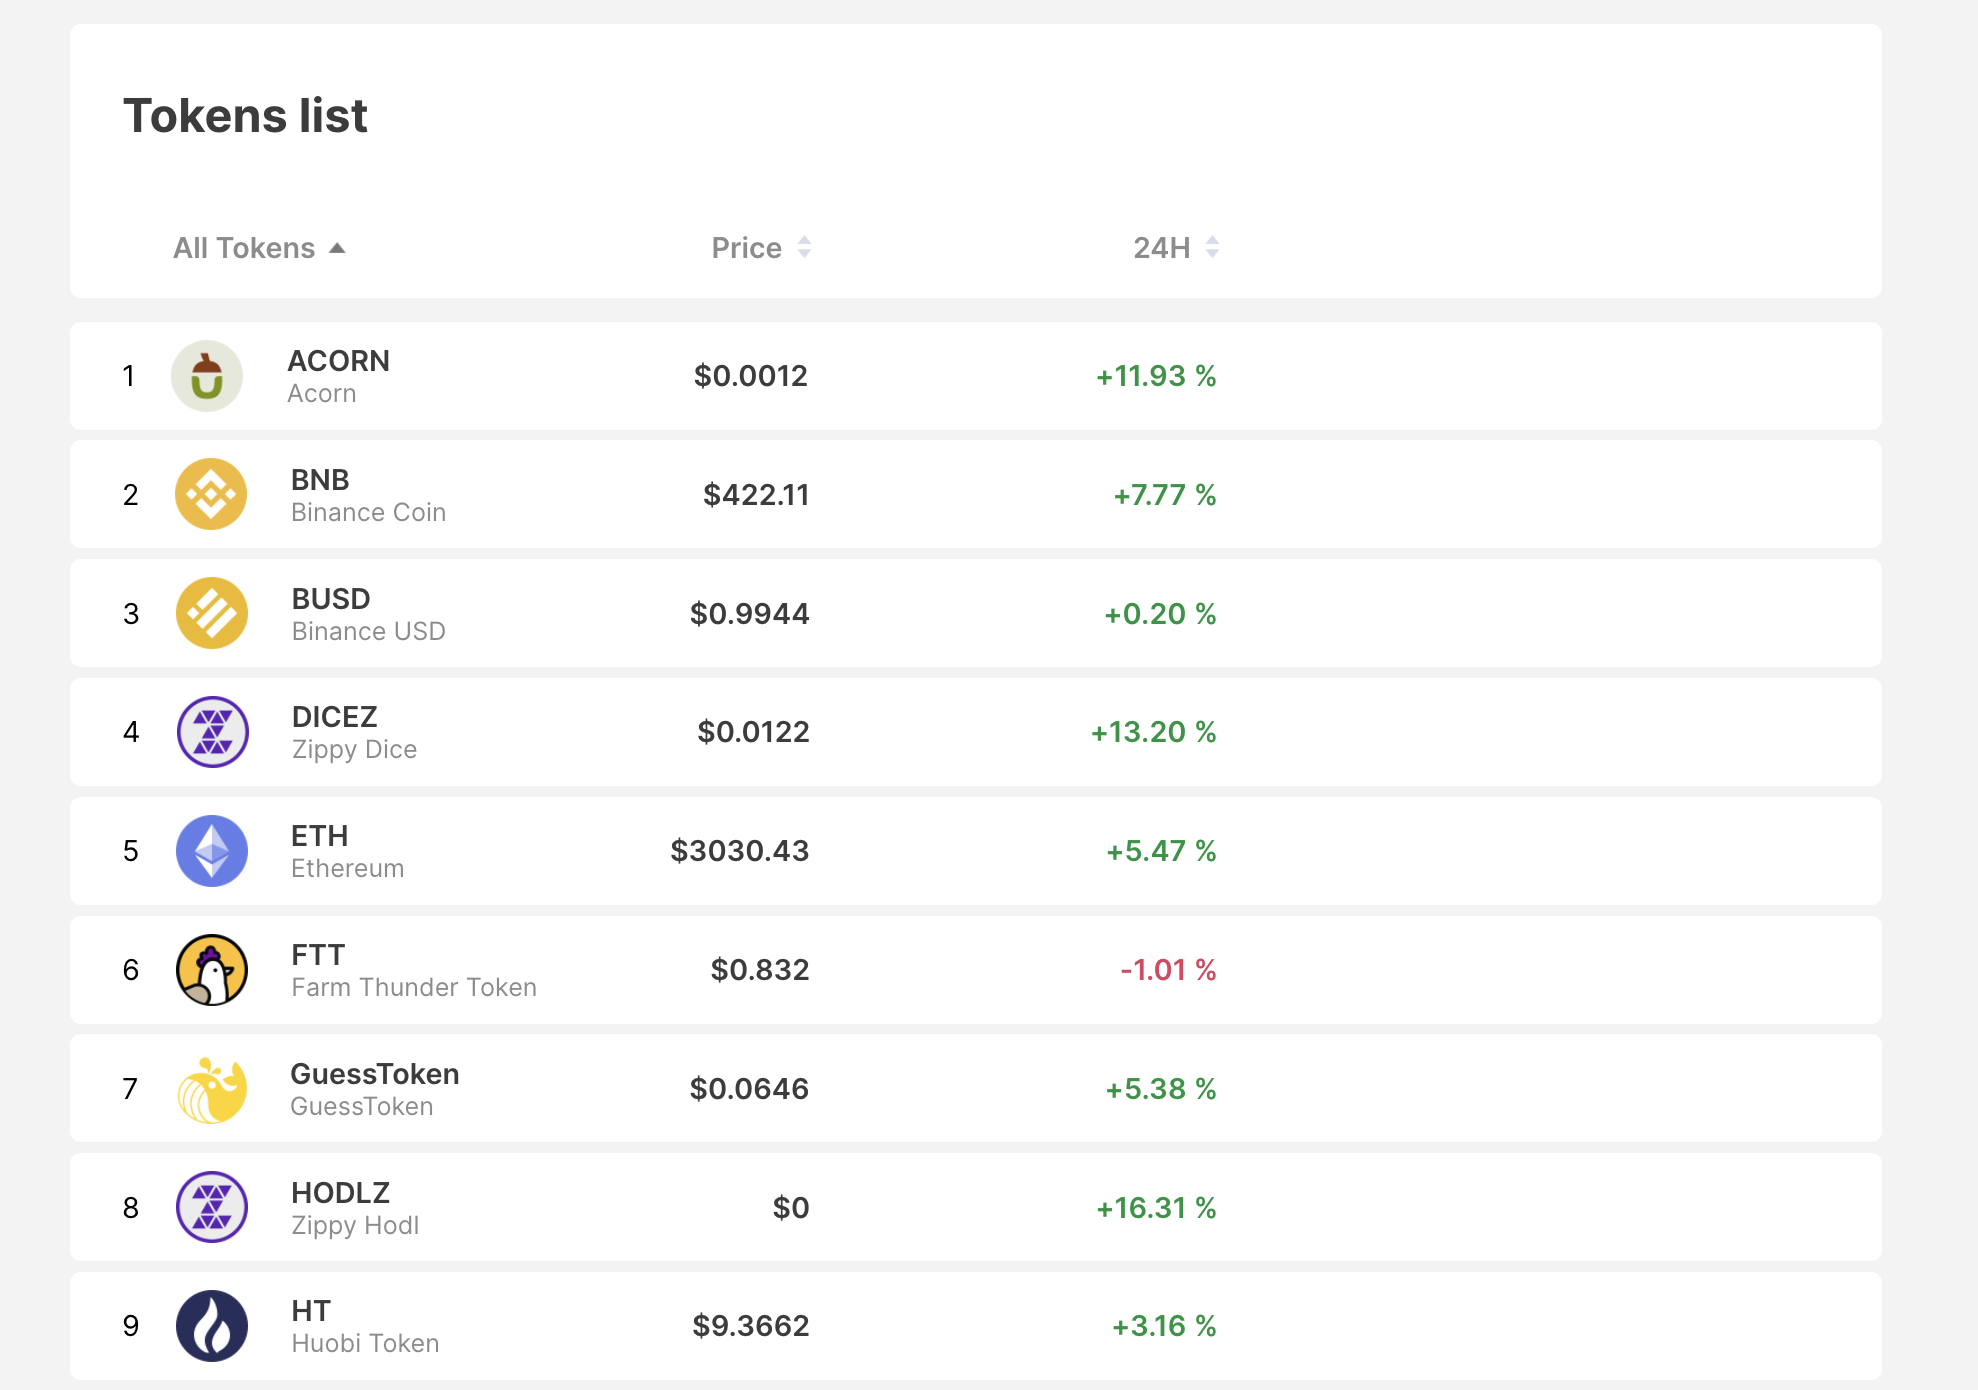The image size is (1978, 1390).
Task: Click the DICEZ Zippy Dice icon
Action: [x=212, y=732]
